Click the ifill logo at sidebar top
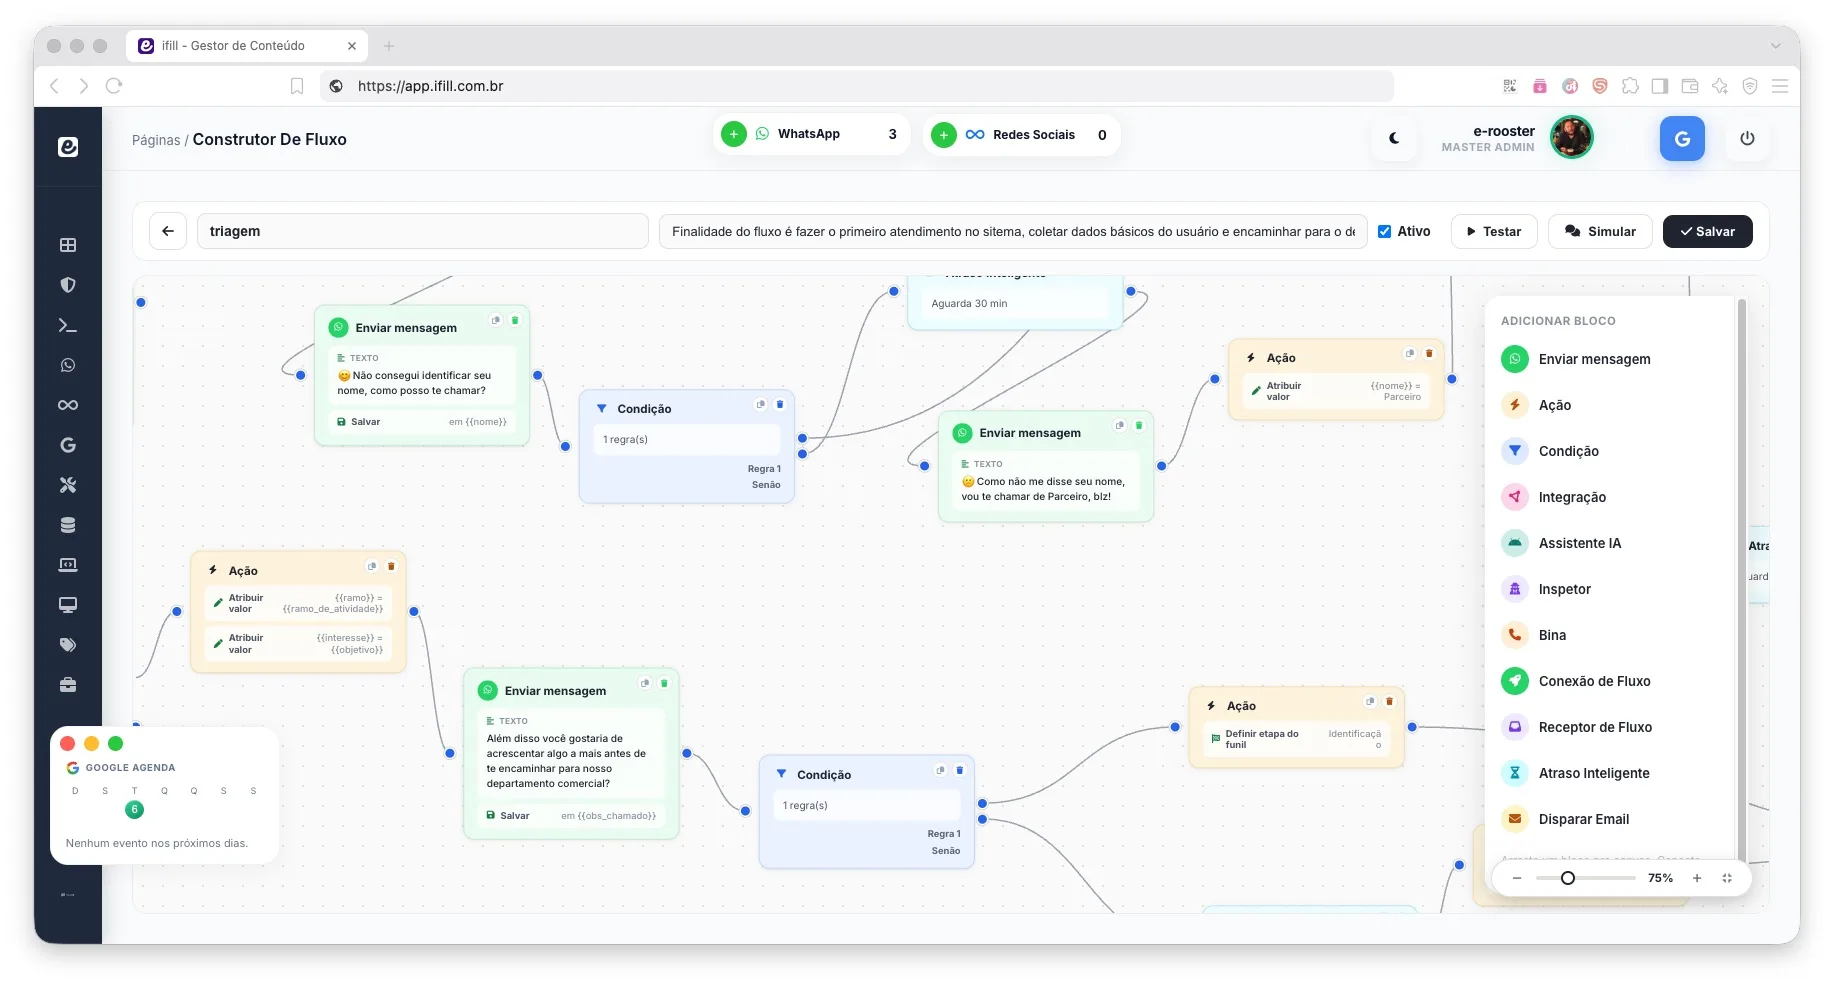 coord(68,147)
